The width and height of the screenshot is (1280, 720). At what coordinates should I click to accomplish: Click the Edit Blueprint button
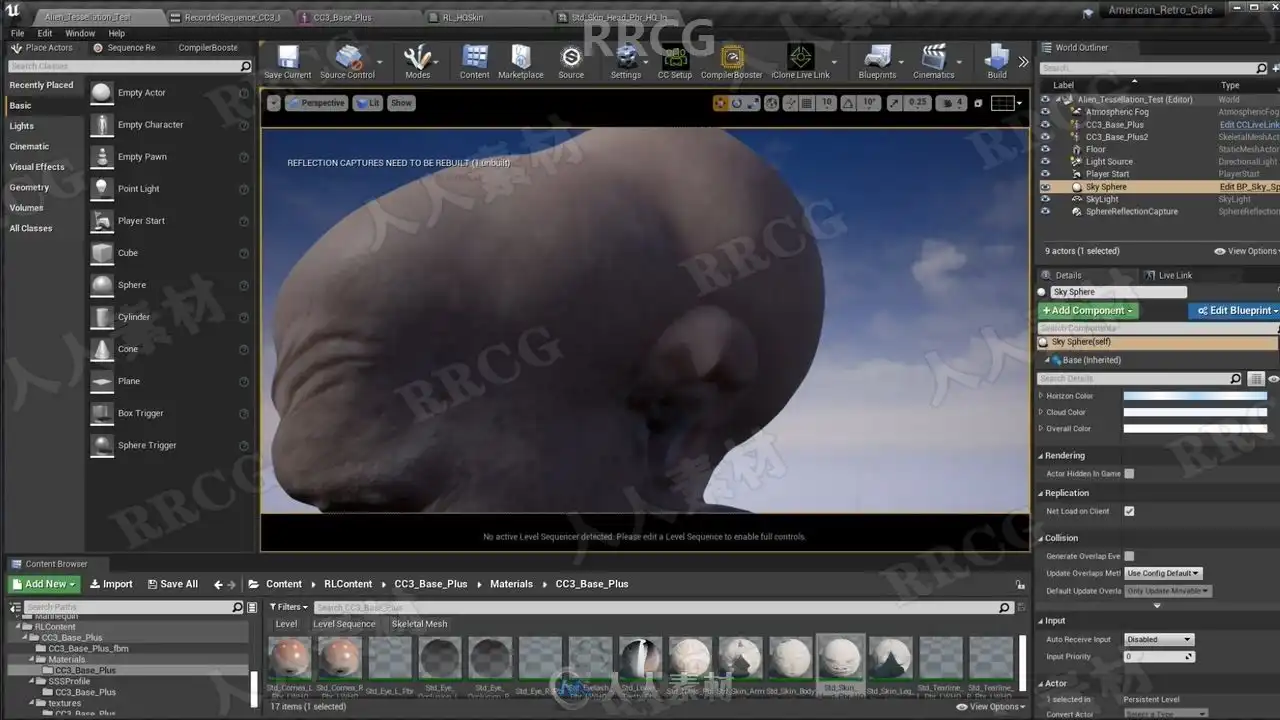tap(1237, 311)
